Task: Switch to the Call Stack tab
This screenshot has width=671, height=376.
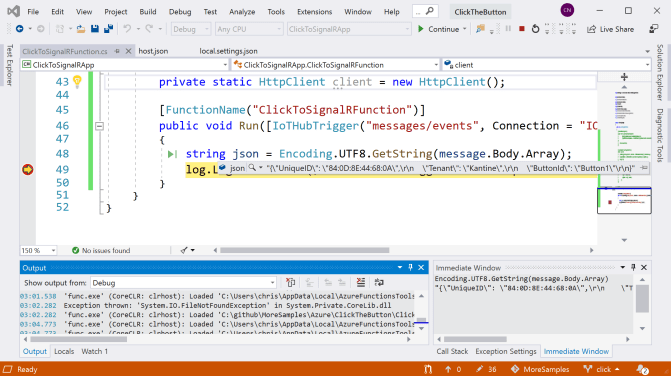Action: click(452, 351)
